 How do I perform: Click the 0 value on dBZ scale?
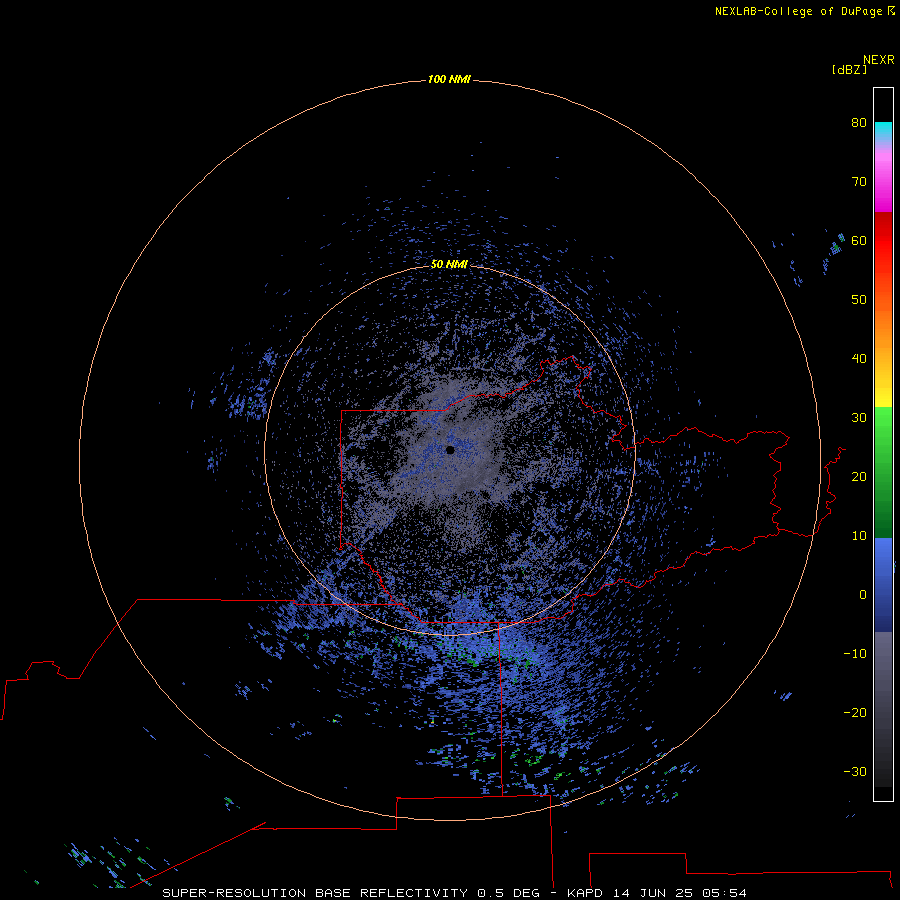pos(863,595)
